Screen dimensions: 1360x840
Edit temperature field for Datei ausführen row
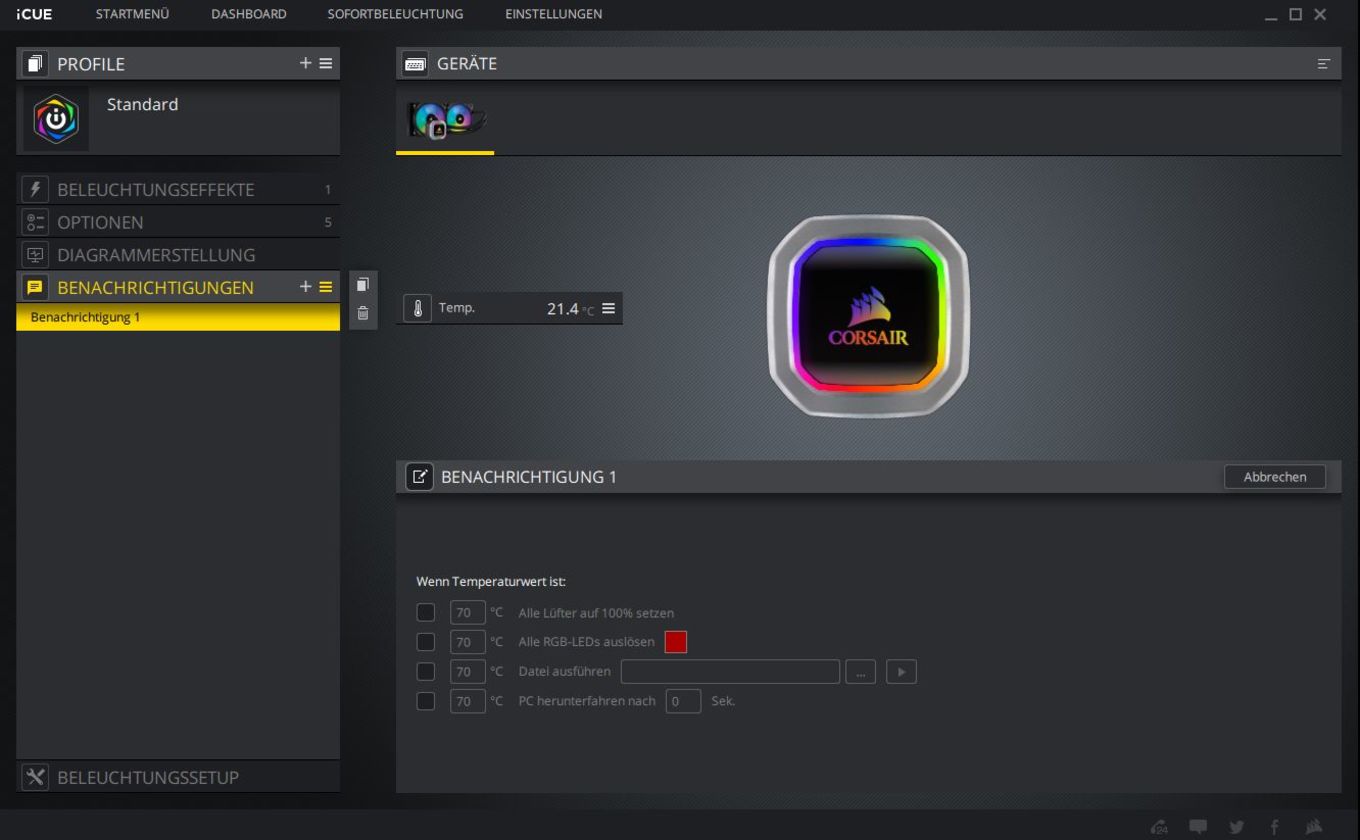click(467, 671)
